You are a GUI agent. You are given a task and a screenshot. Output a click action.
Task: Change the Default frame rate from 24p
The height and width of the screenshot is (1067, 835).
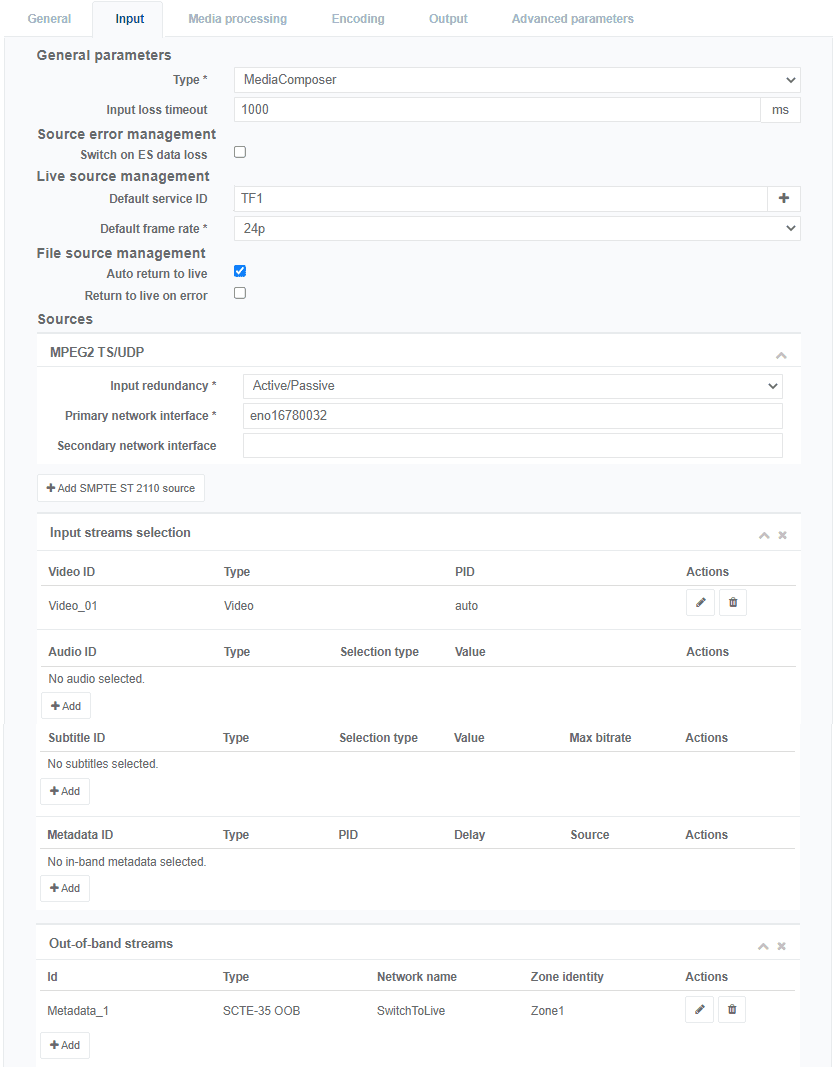click(516, 228)
